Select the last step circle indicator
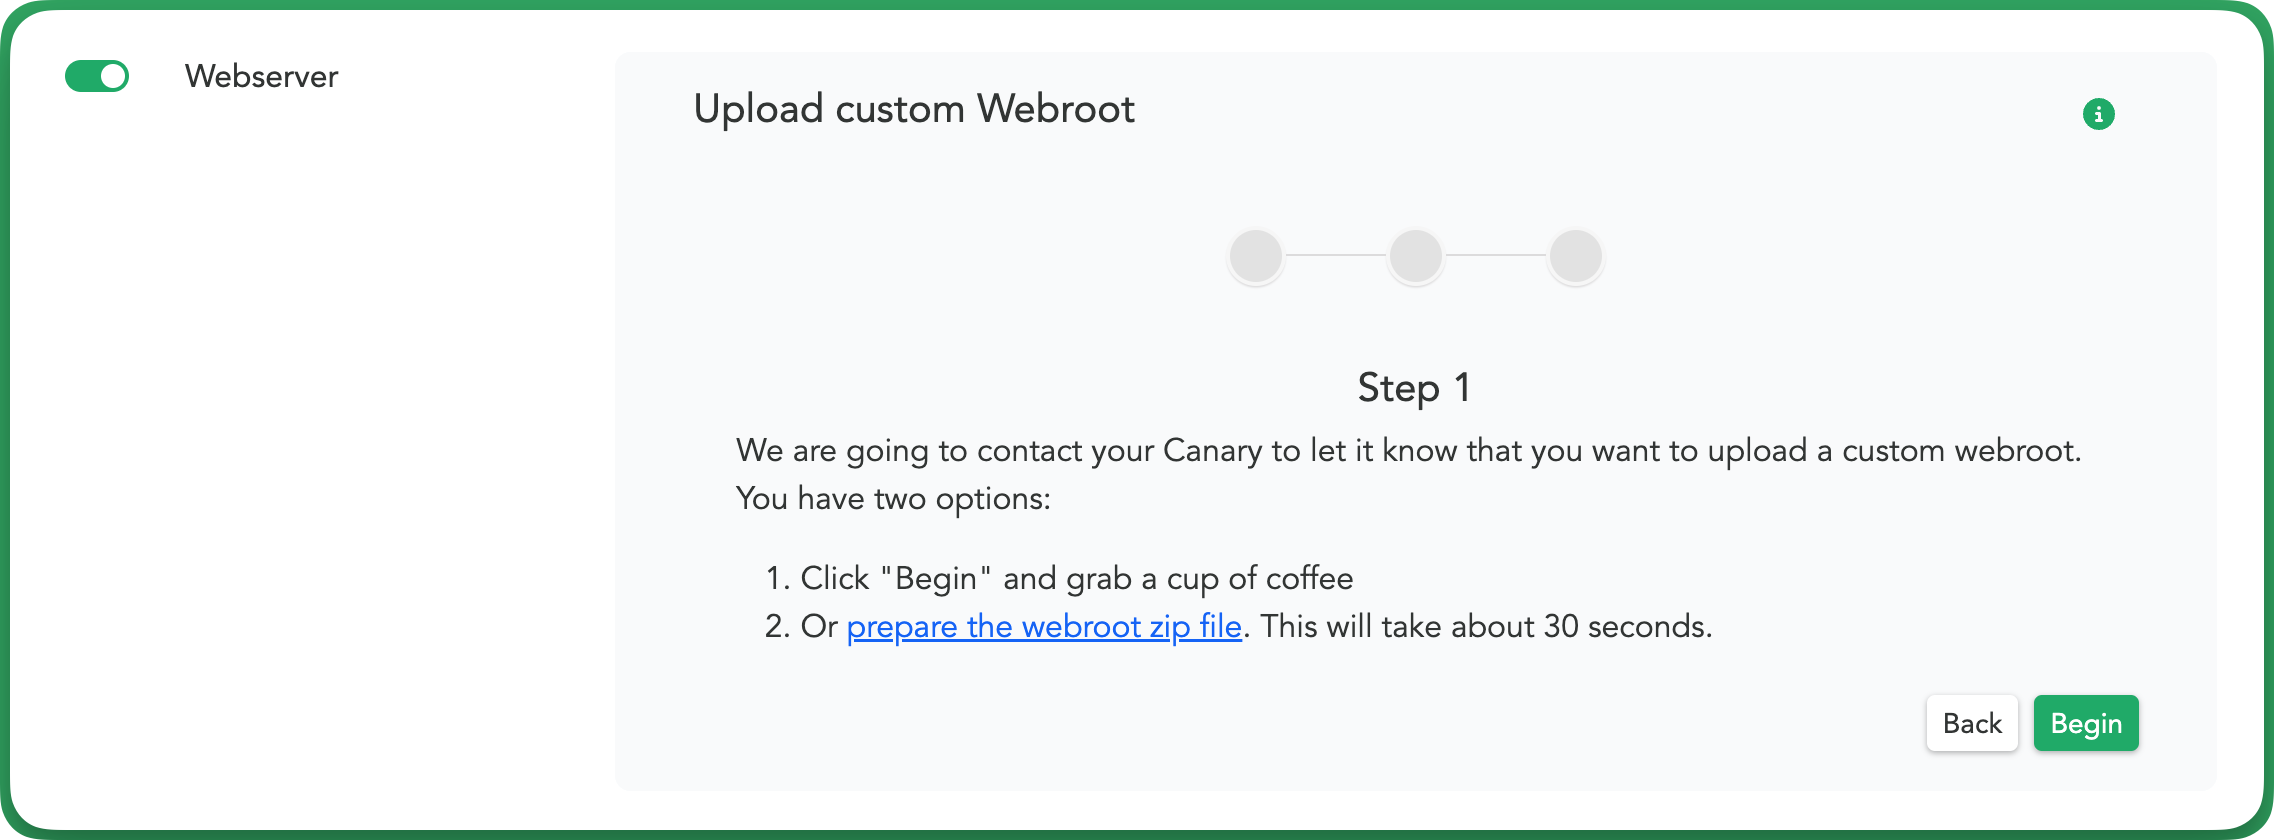 pos(1576,256)
